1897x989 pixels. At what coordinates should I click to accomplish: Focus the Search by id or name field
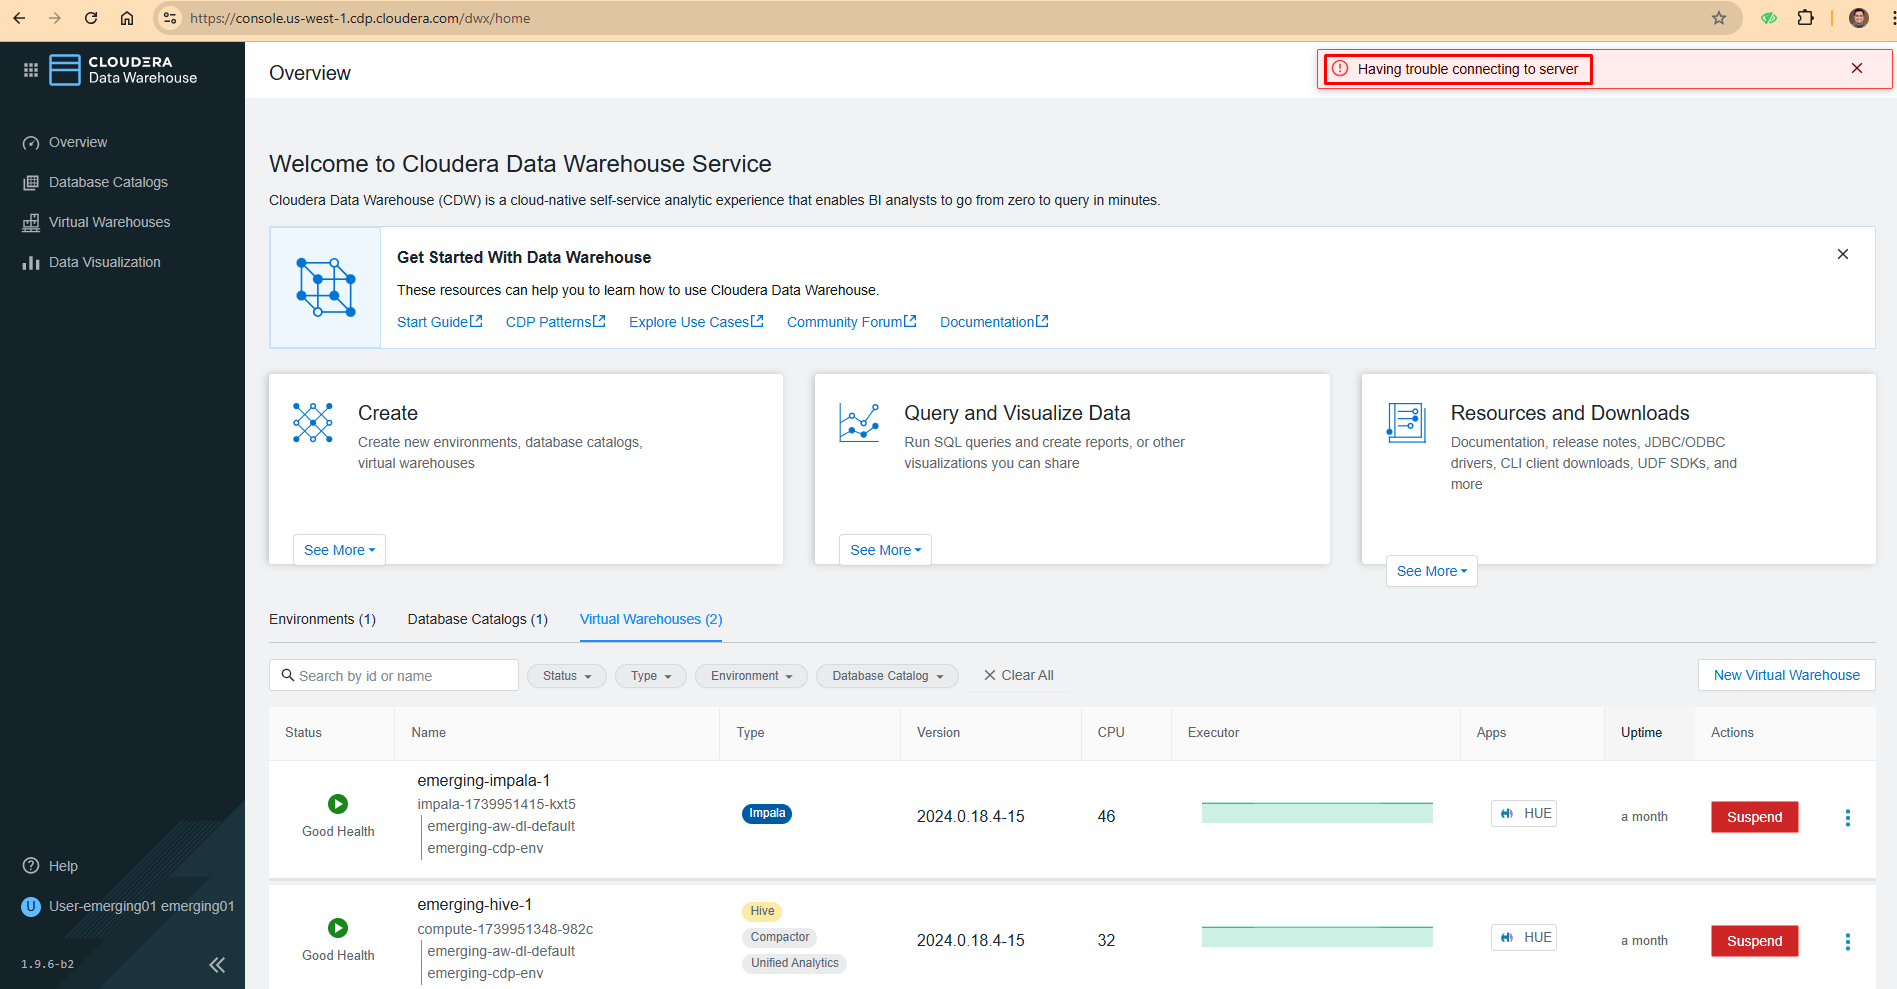coord(394,675)
